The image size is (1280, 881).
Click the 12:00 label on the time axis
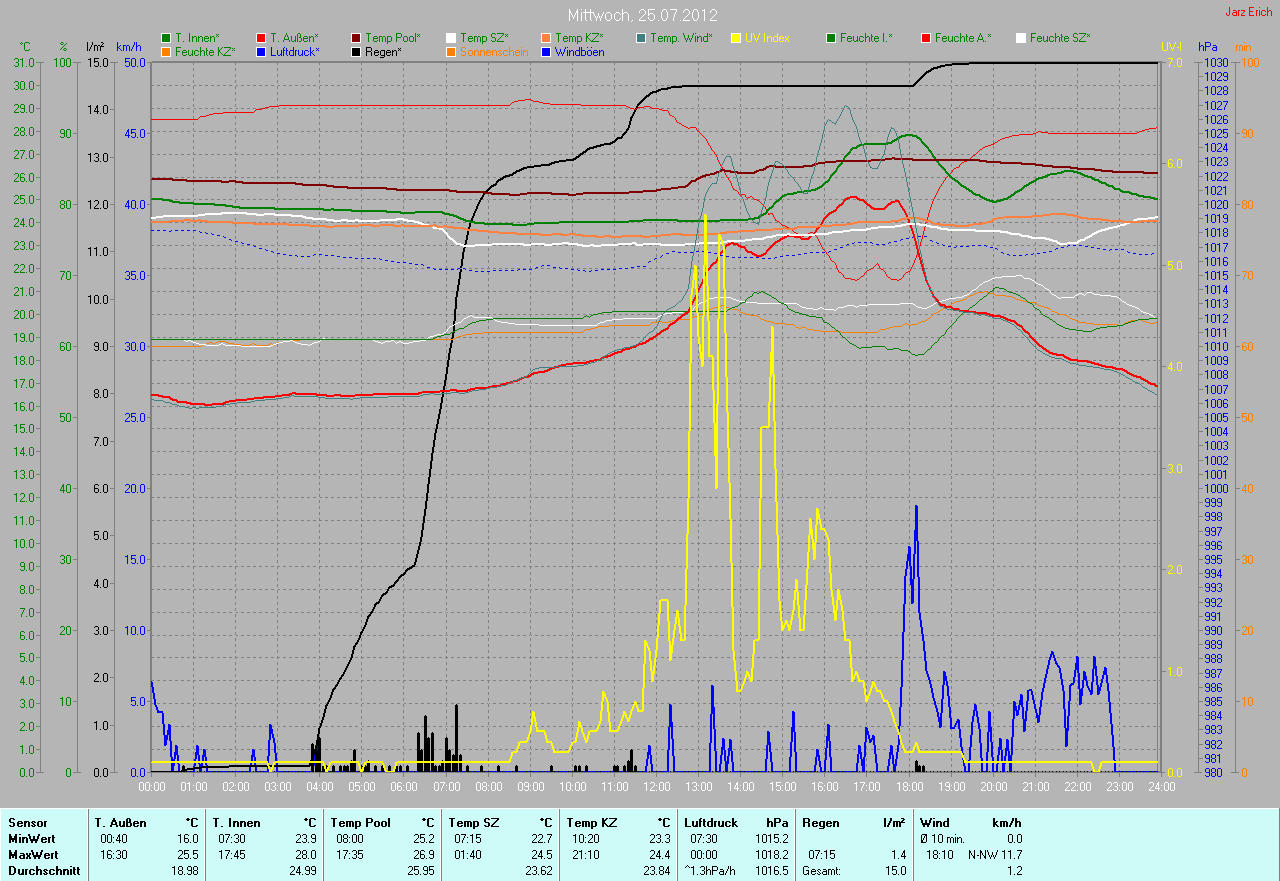[x=656, y=787]
